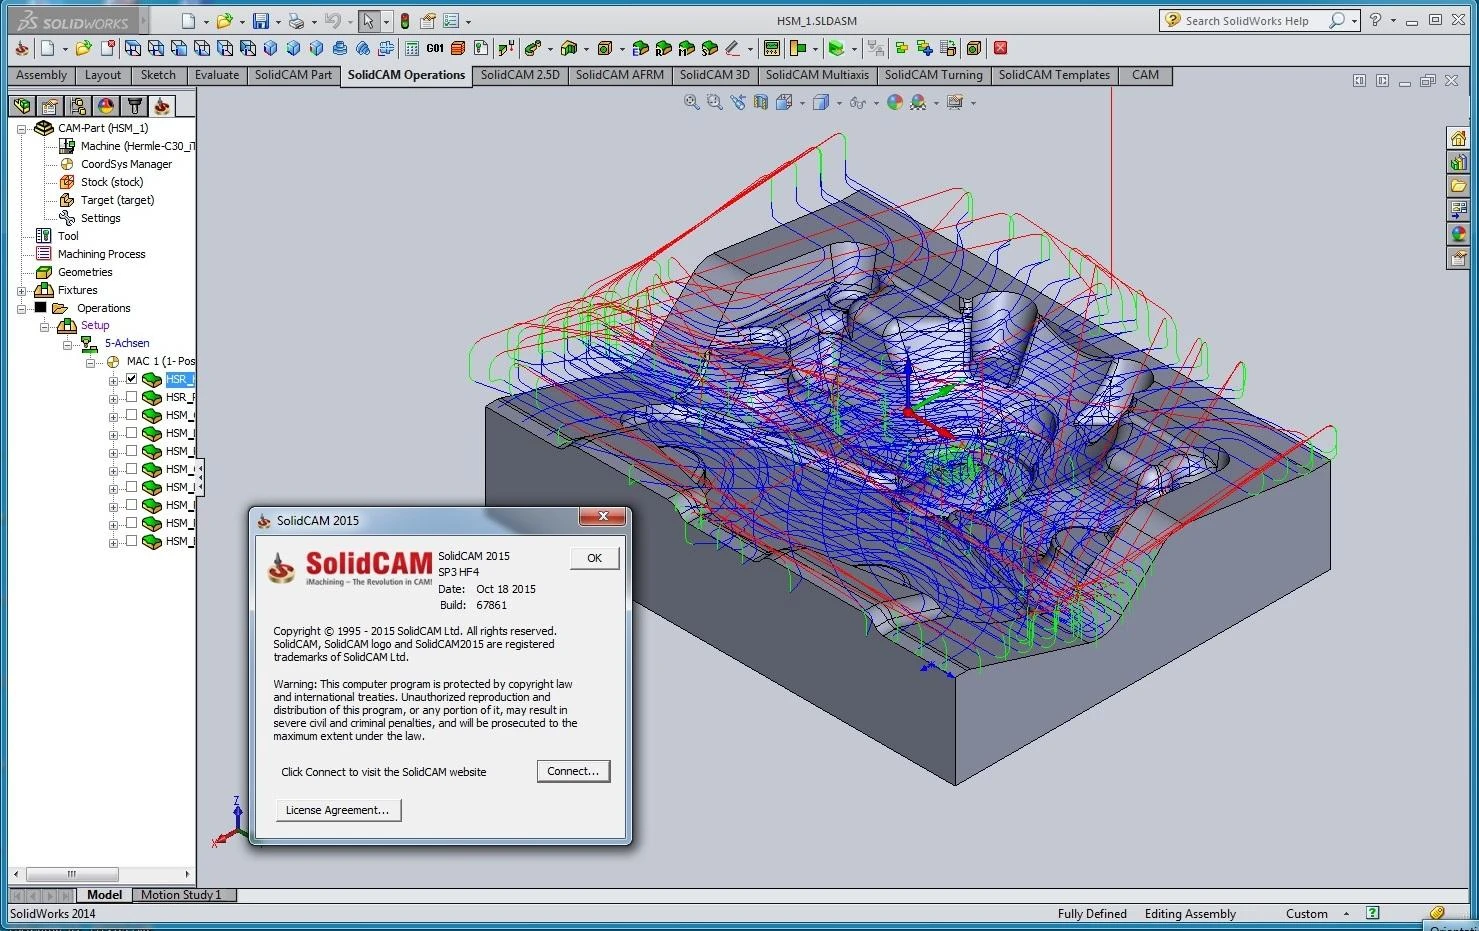Open the Save button dropdown arrow

point(278,22)
